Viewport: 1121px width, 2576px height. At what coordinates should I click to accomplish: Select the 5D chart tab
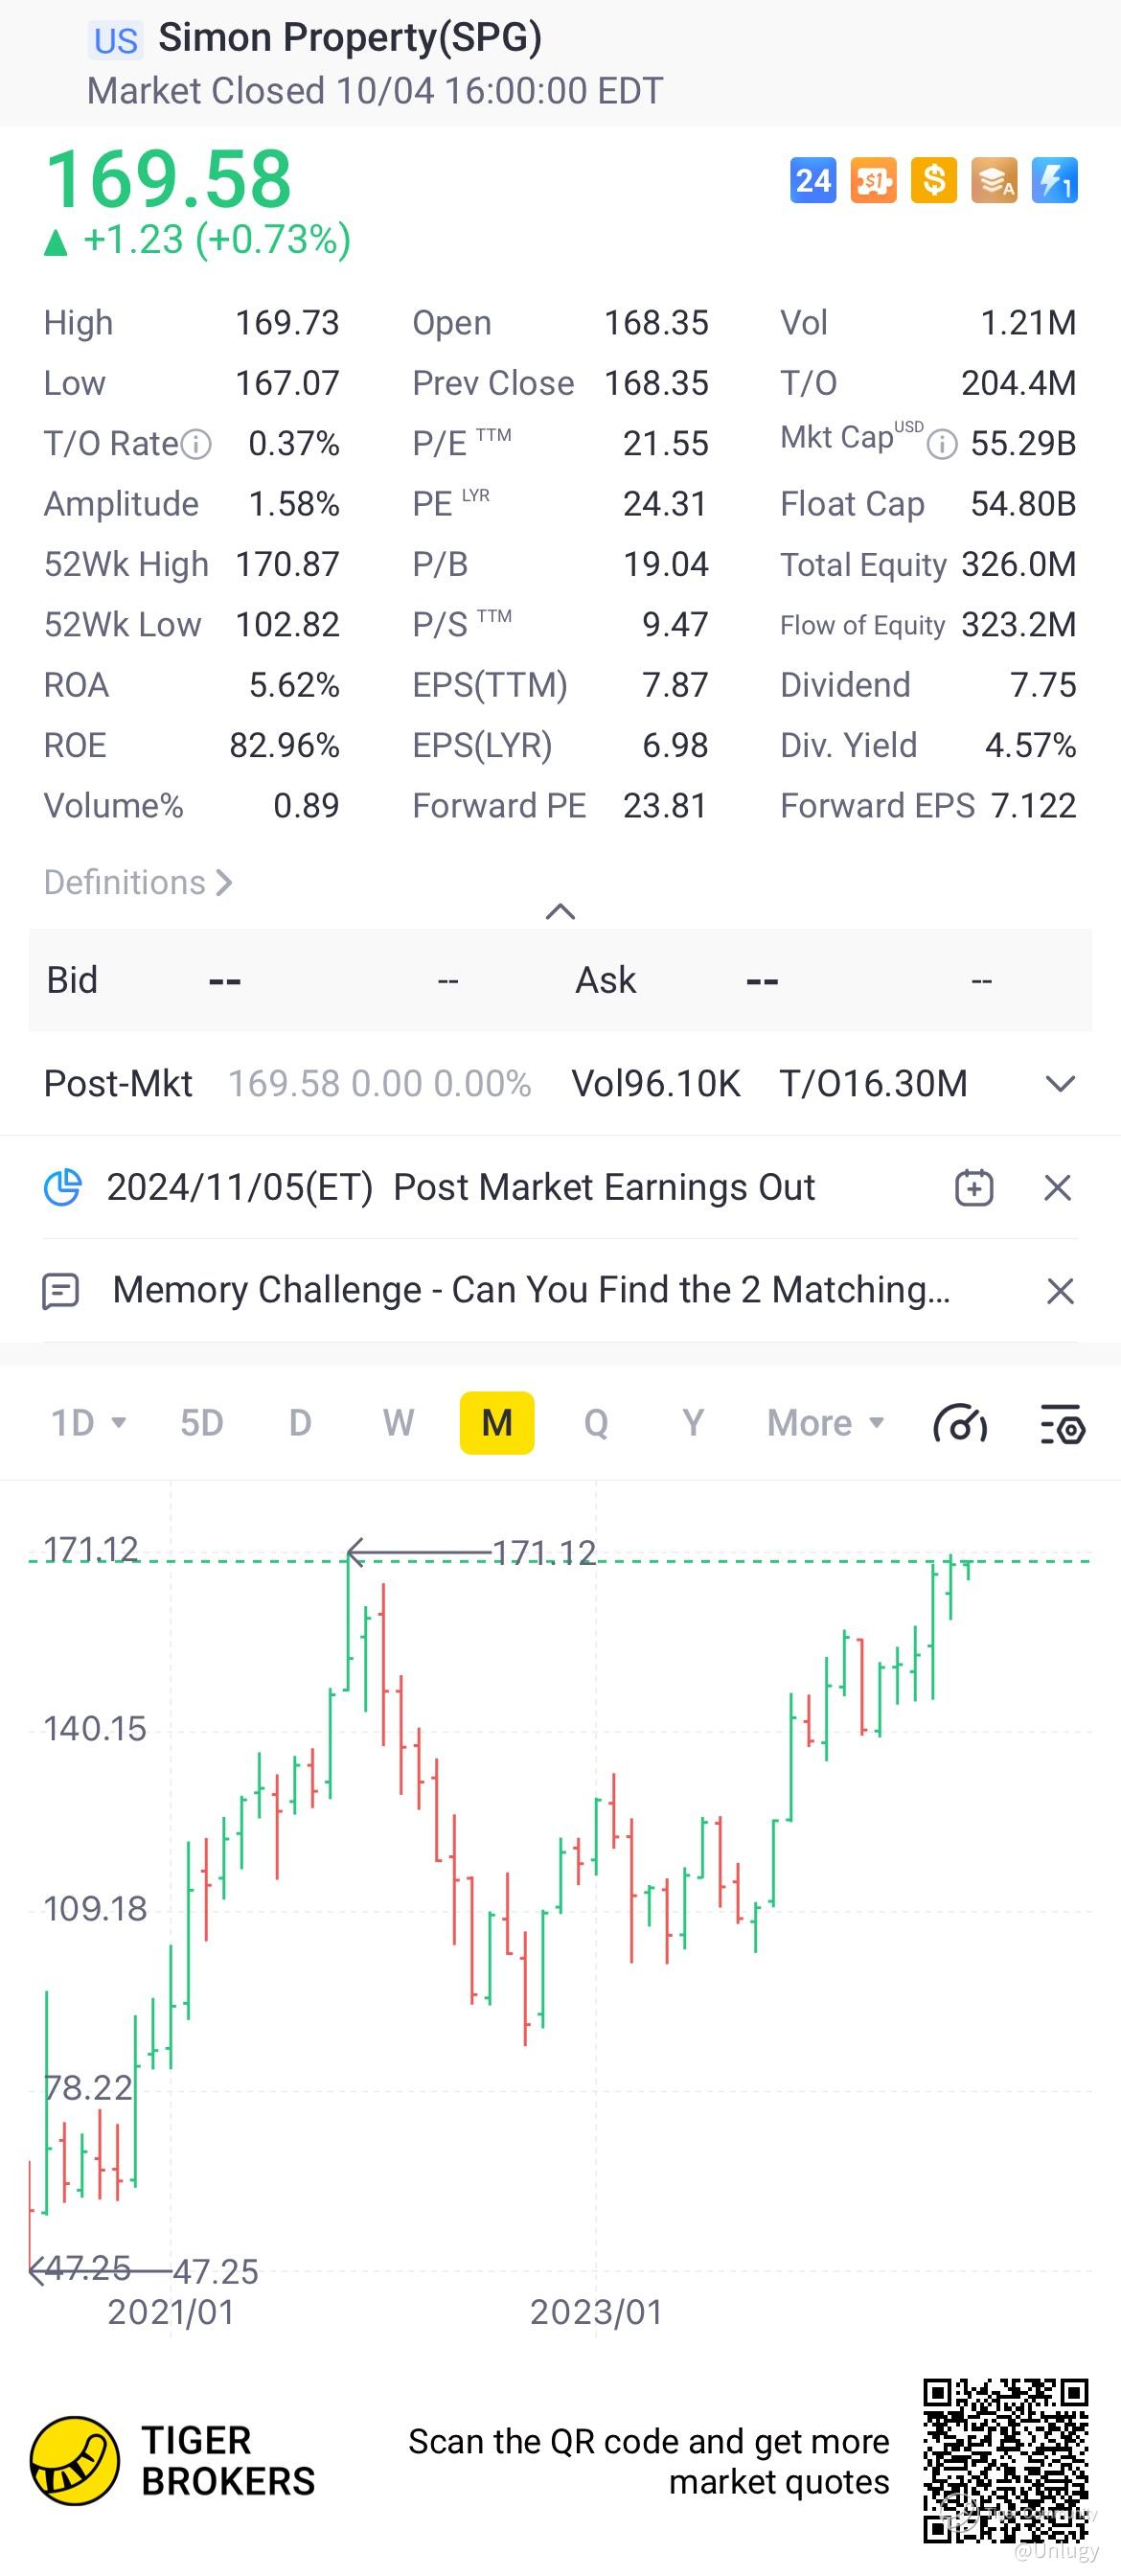click(201, 1422)
